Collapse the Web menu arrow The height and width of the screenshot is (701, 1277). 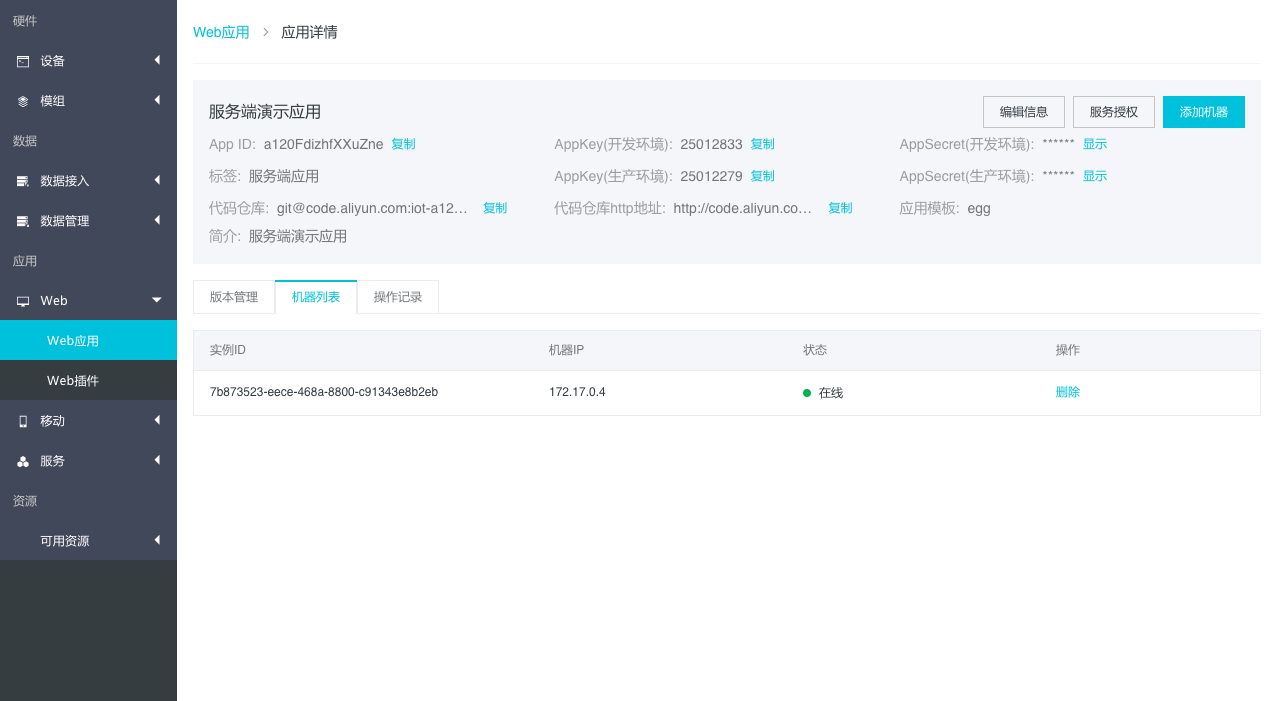click(x=157, y=300)
